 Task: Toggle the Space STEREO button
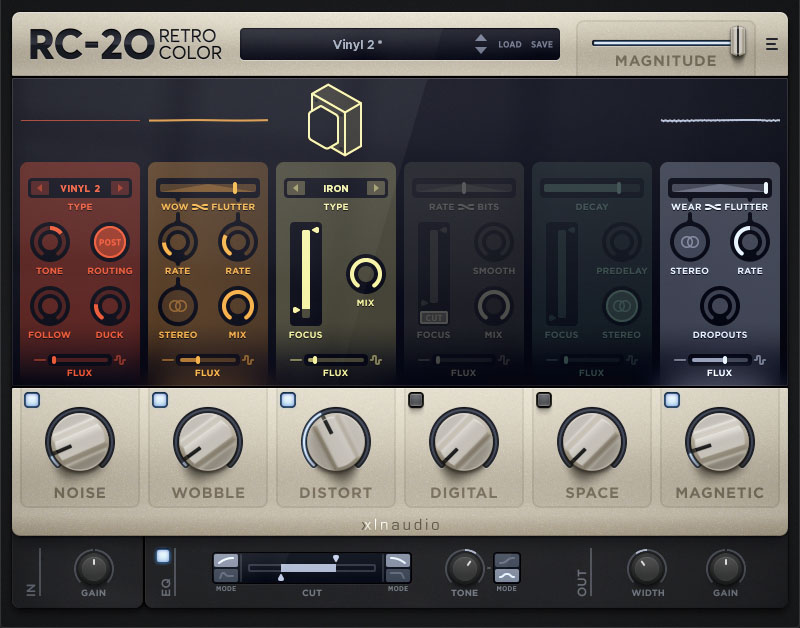[622, 306]
